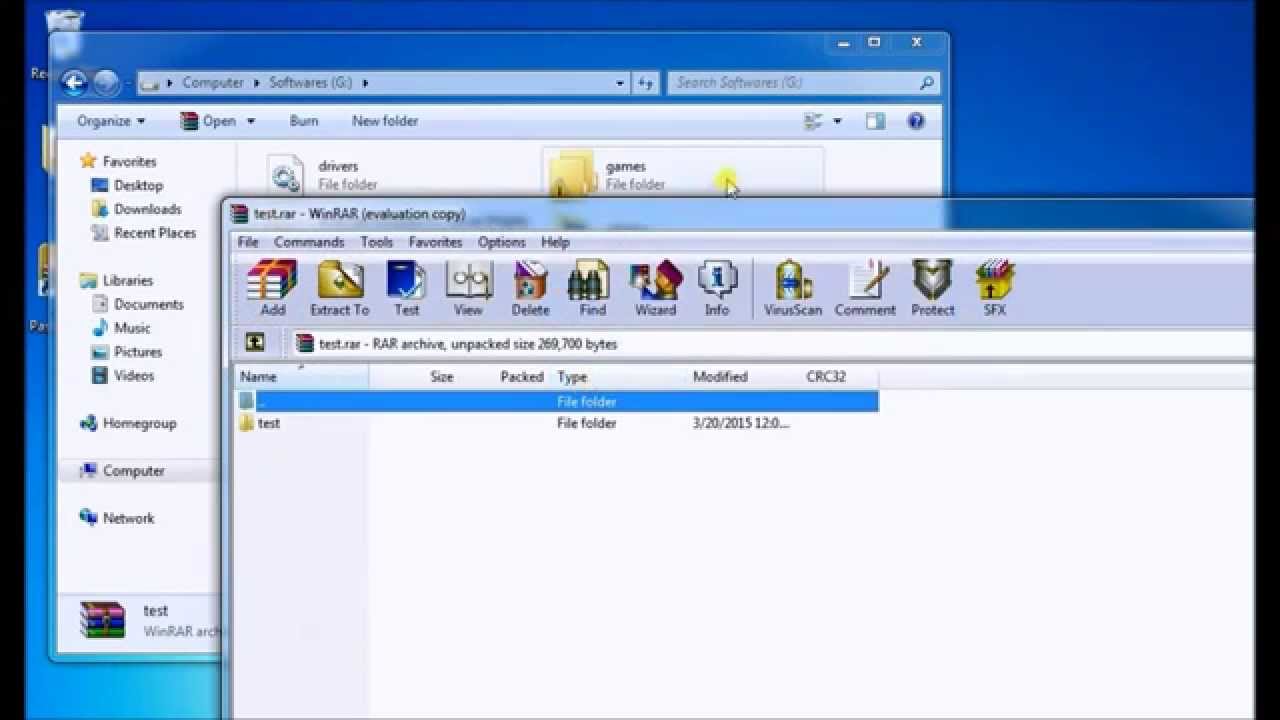Sort by the Name column header
Viewport: 1280px width, 720px height.
(303, 377)
